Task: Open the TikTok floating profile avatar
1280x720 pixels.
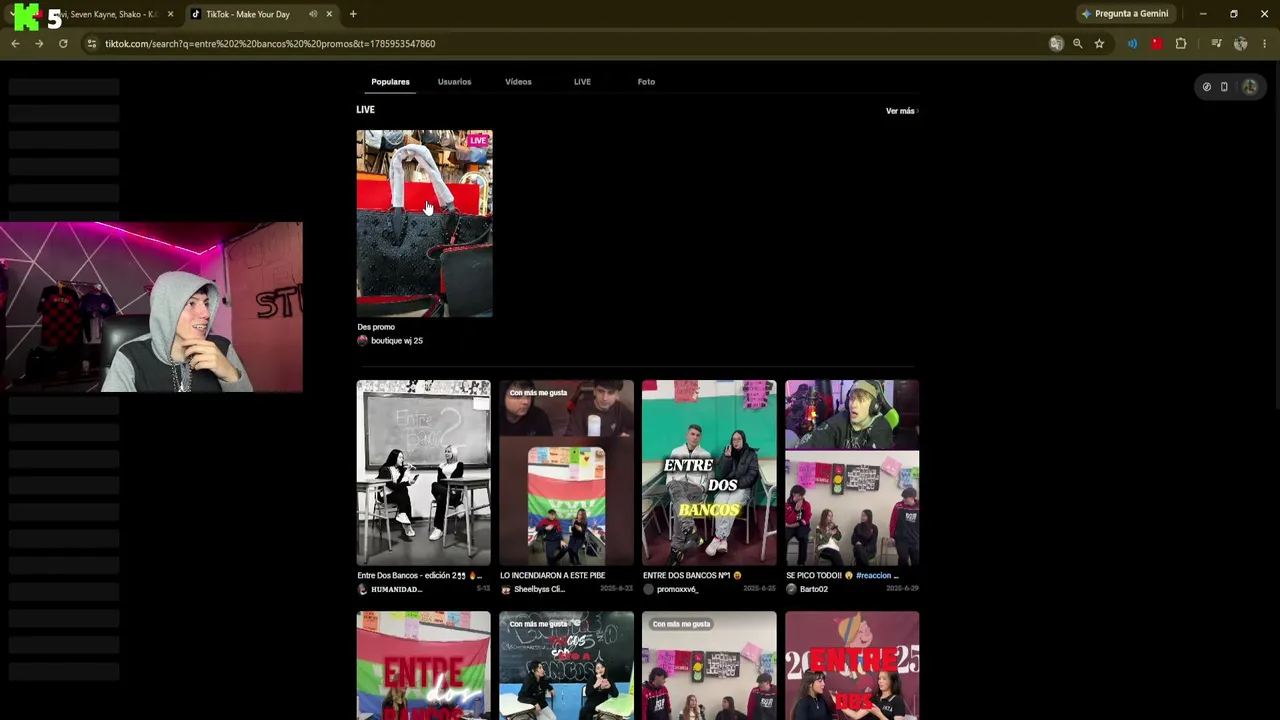Action: click(x=1249, y=87)
